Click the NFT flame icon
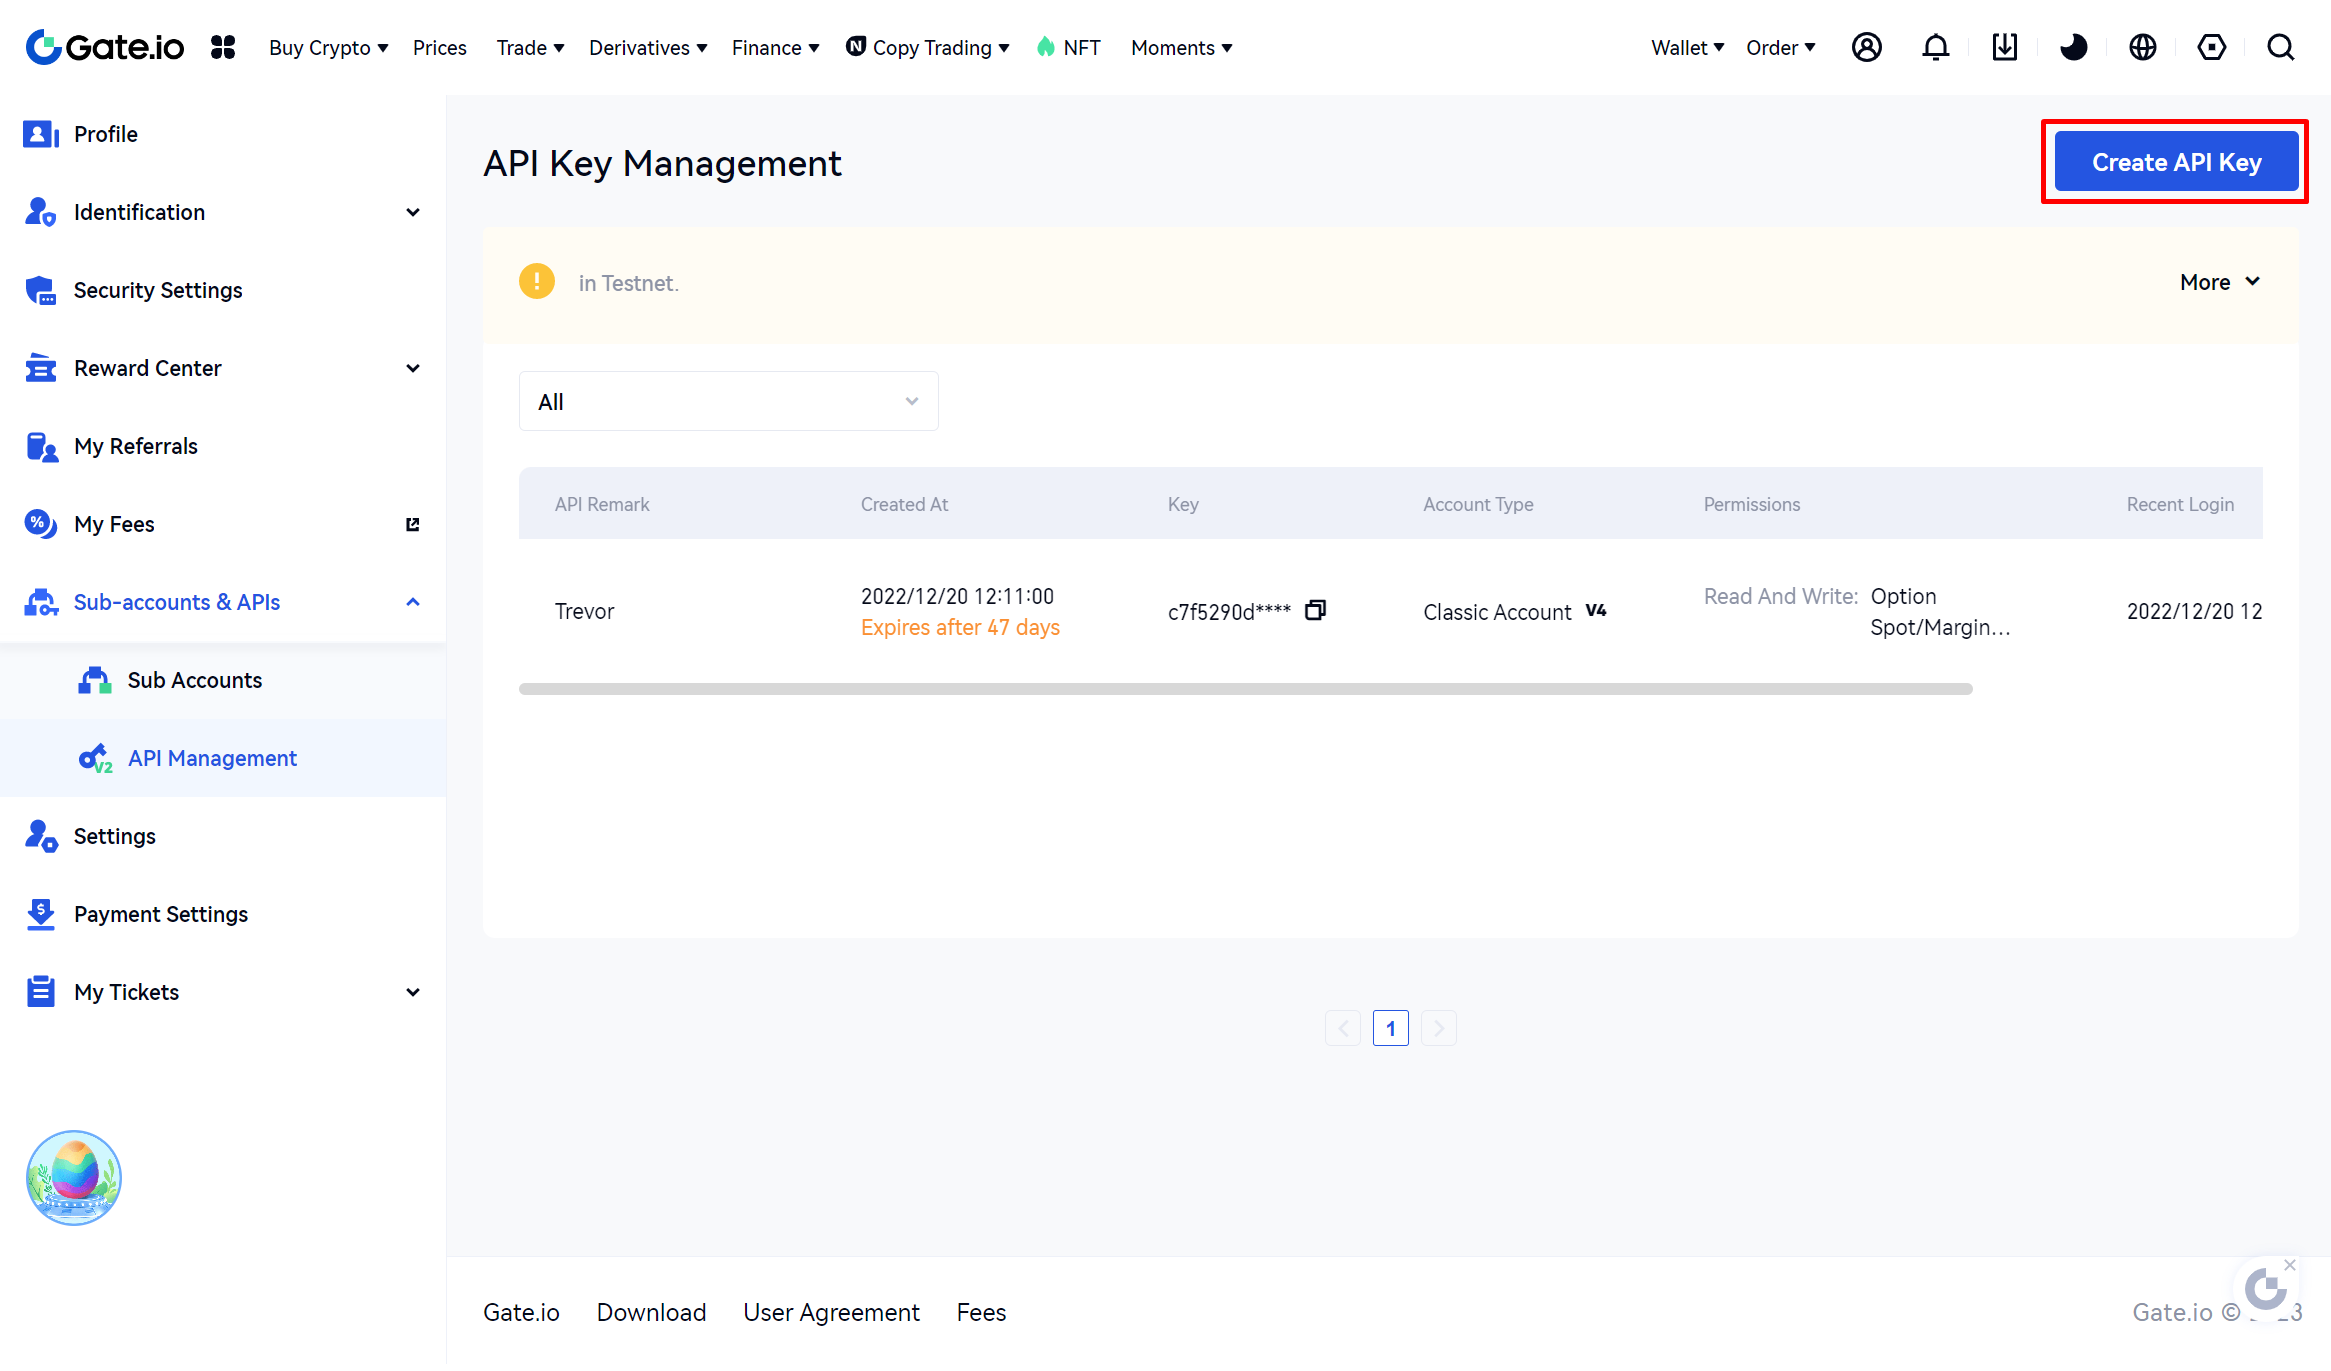2331x1371 pixels. click(x=1045, y=47)
